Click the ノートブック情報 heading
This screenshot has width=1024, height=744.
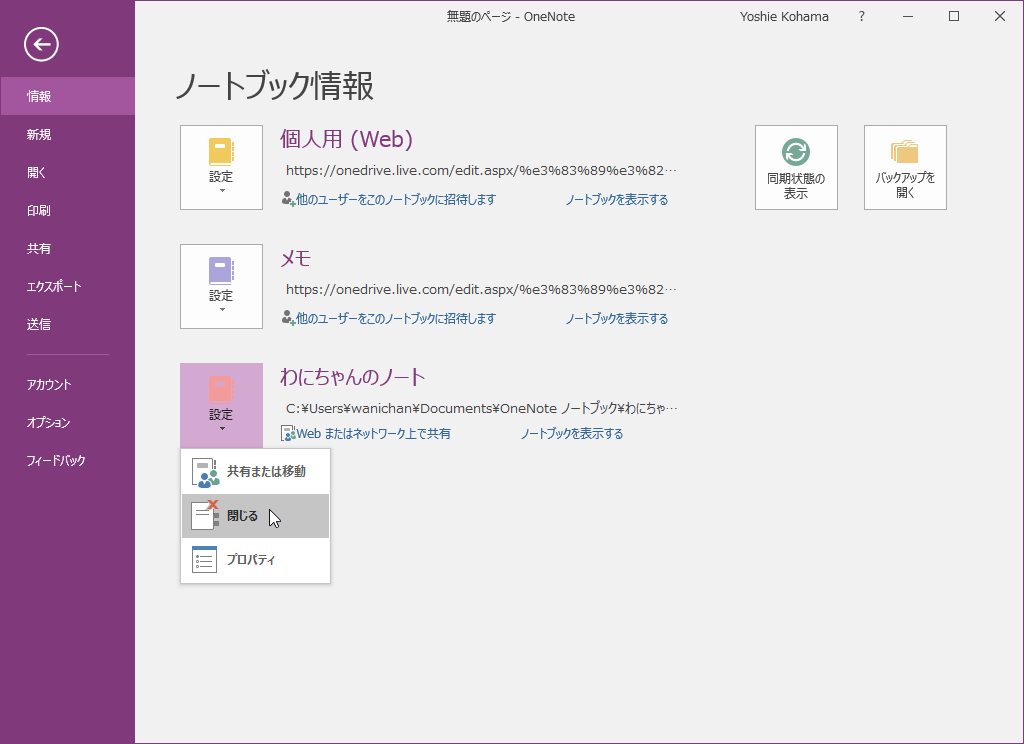pyautogui.click(x=274, y=86)
